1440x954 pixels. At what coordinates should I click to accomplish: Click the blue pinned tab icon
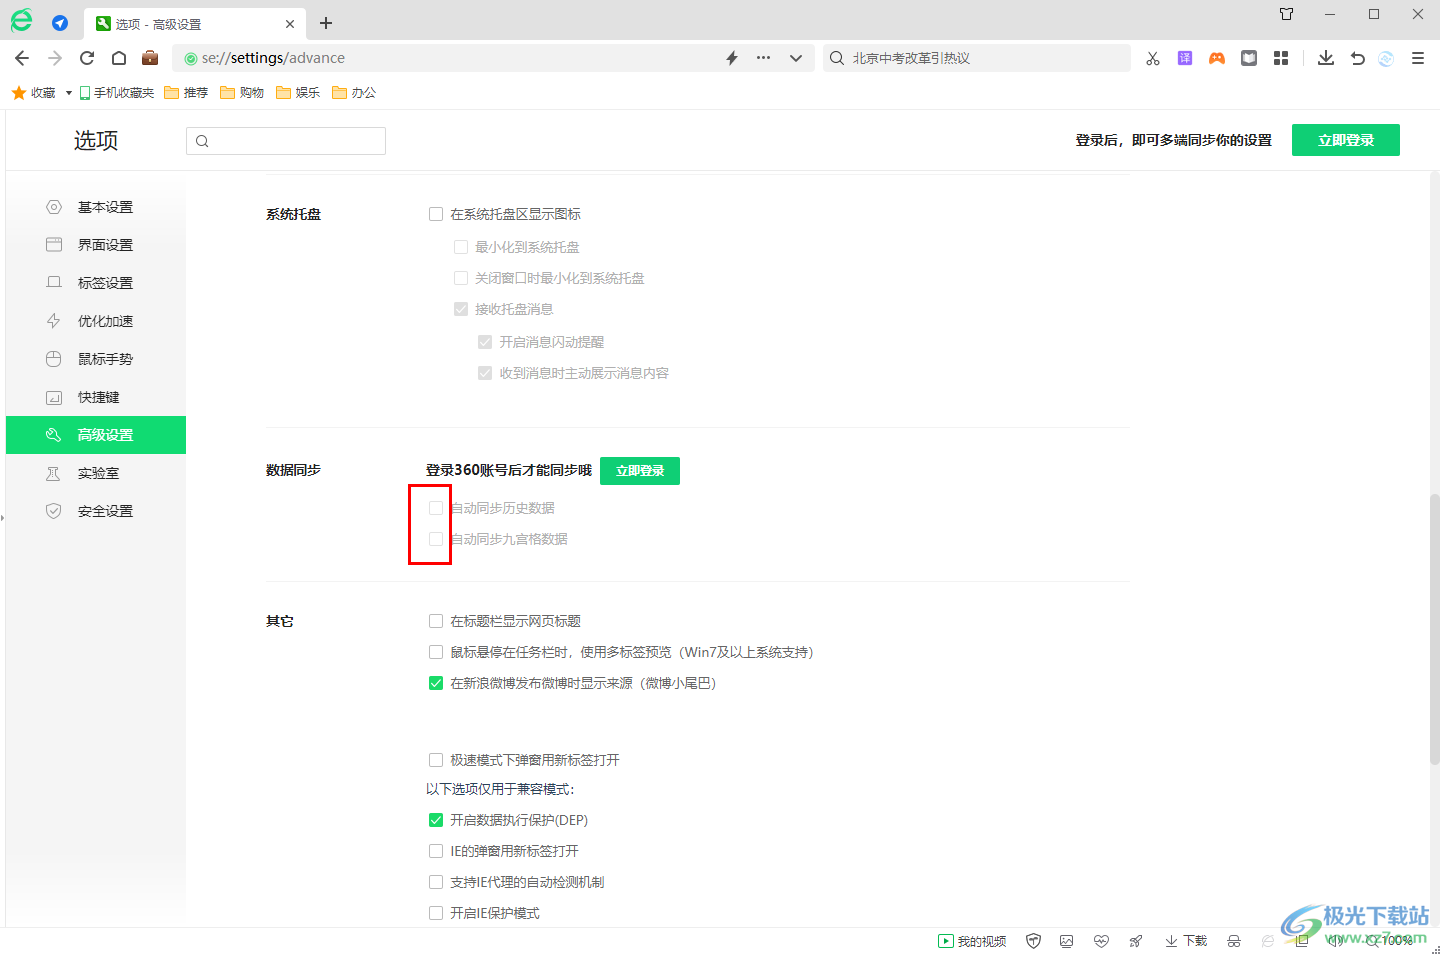click(x=60, y=23)
